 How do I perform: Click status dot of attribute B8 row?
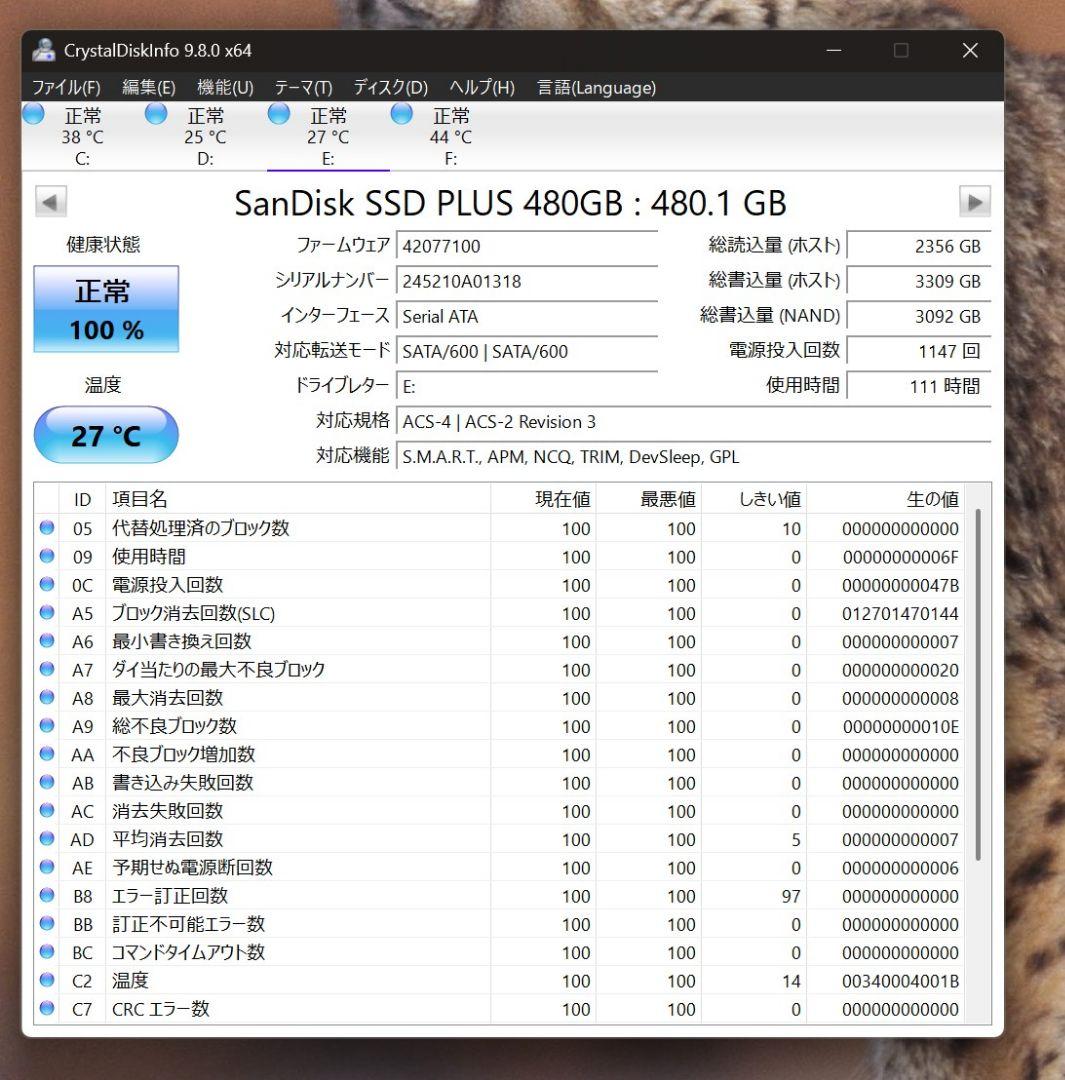tap(47, 895)
